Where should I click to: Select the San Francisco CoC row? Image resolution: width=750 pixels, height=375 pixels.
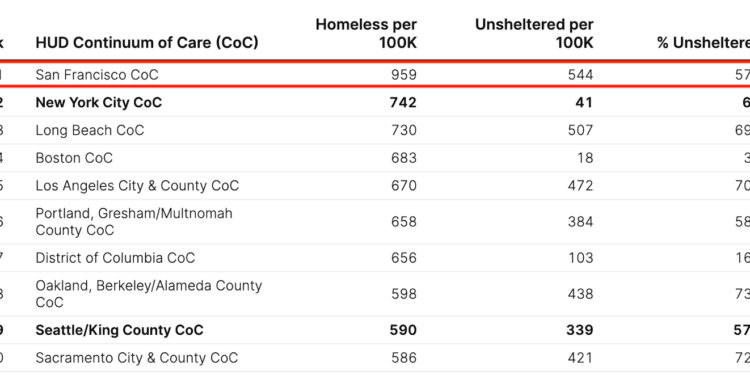coord(375,75)
